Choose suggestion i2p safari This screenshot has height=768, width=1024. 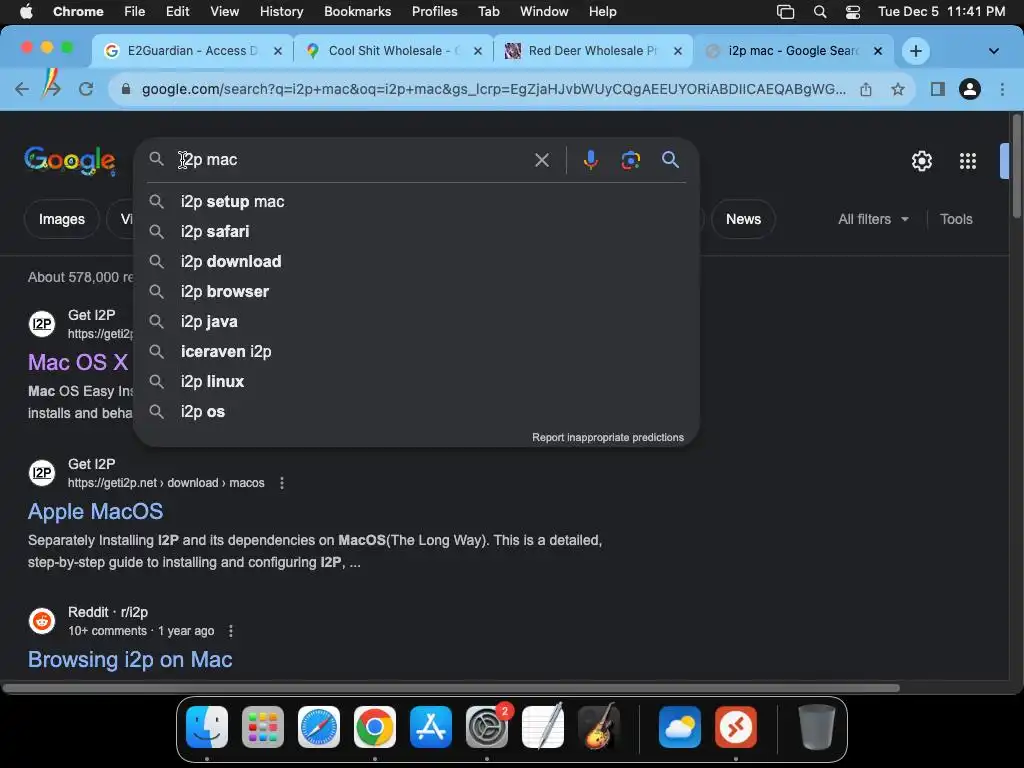pyautogui.click(x=417, y=232)
